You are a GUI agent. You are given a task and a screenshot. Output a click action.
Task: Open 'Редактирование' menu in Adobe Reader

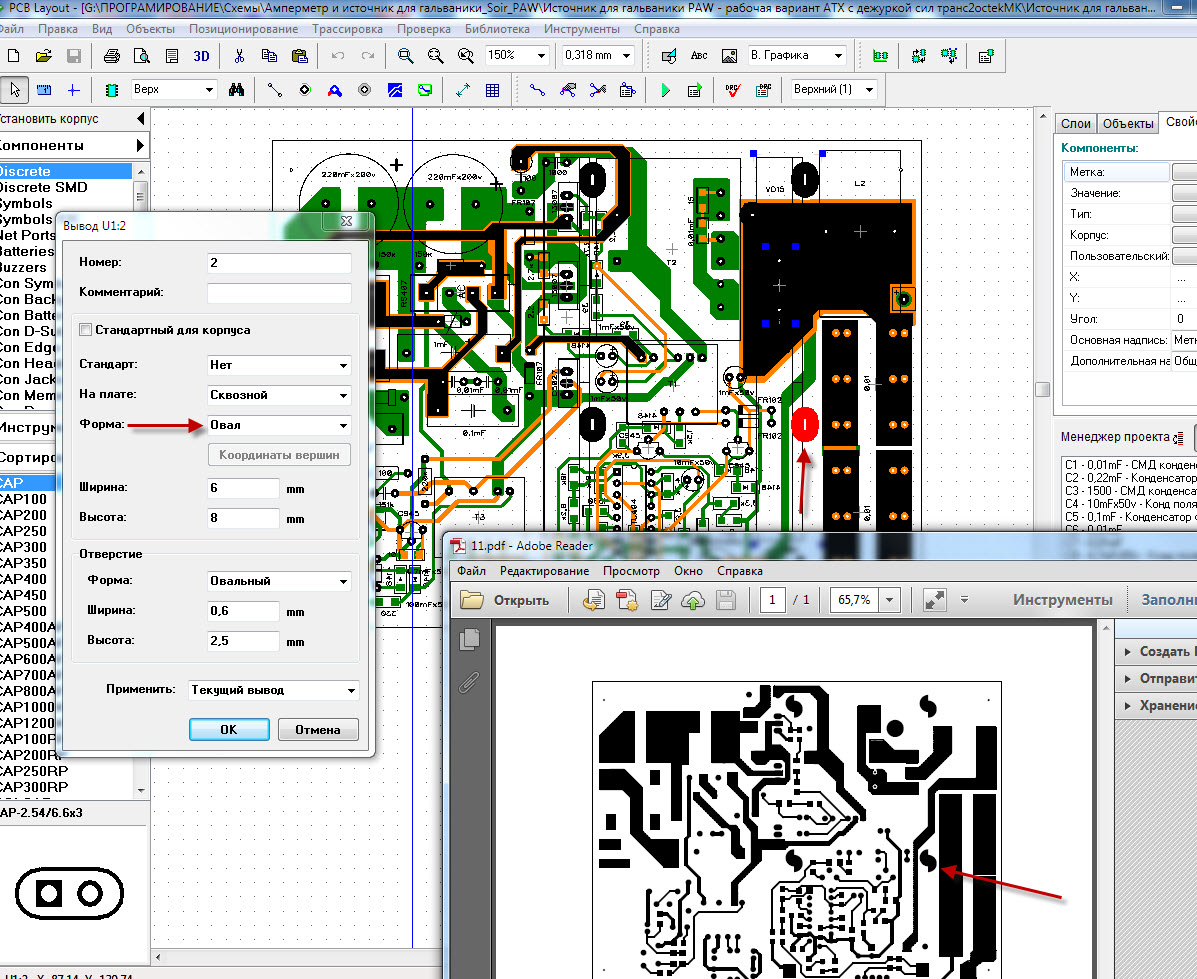click(544, 571)
